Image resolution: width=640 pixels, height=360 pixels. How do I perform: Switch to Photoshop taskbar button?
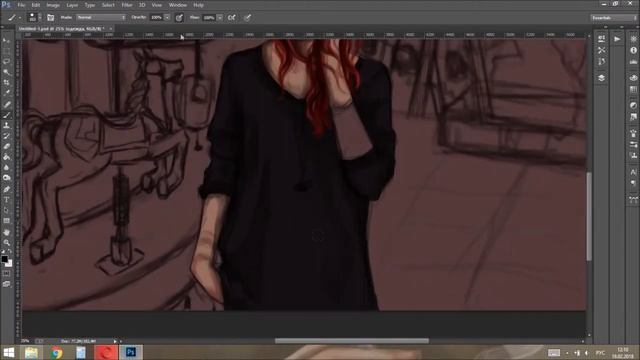(x=131, y=352)
